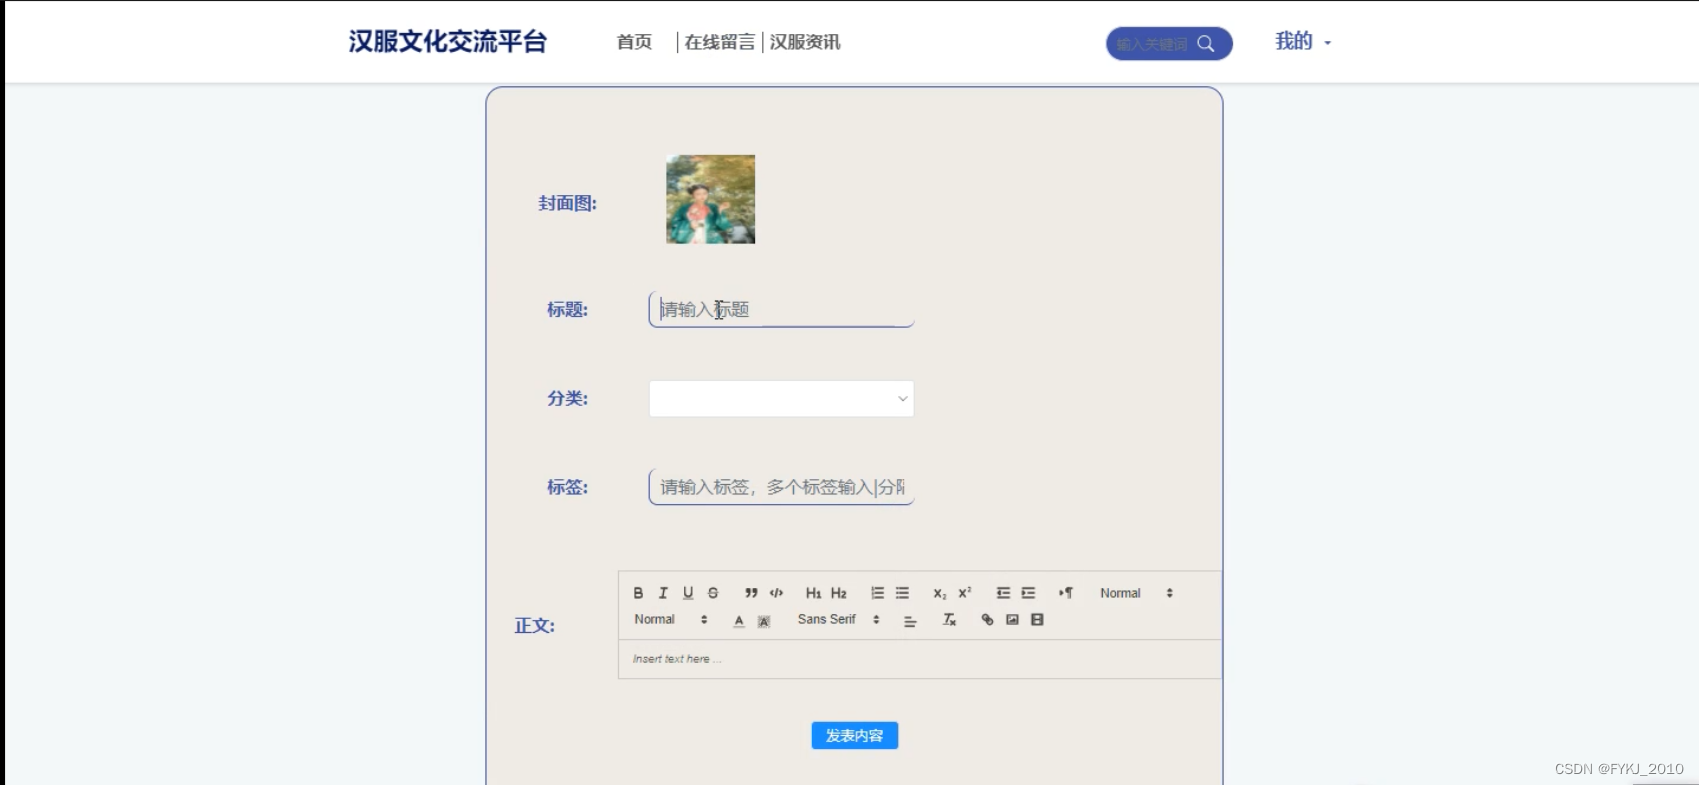Toggle bold formatting in the editor
The width and height of the screenshot is (1699, 785).
pos(638,593)
